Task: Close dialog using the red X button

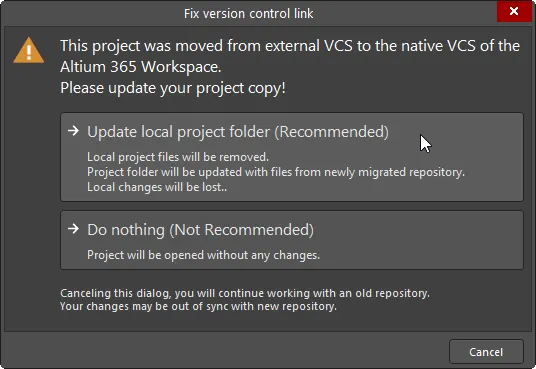Action: coord(514,11)
